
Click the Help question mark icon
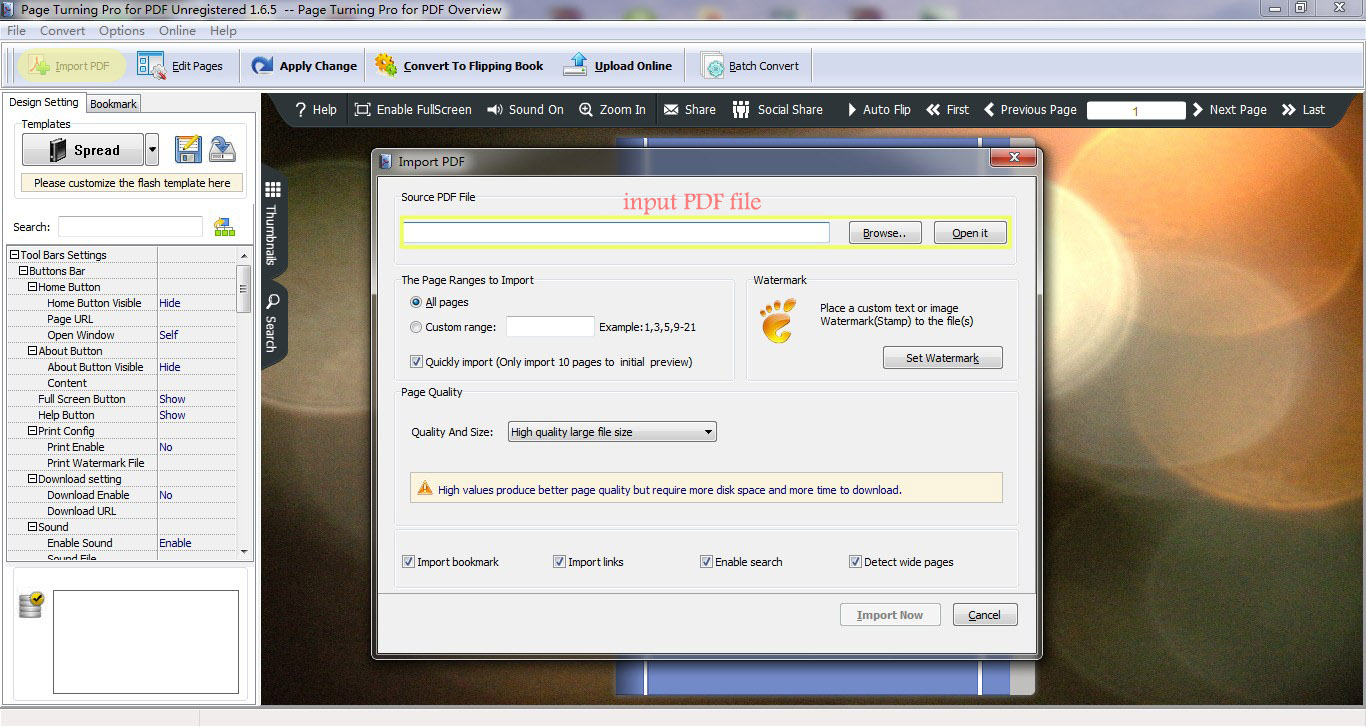pyautogui.click(x=300, y=110)
